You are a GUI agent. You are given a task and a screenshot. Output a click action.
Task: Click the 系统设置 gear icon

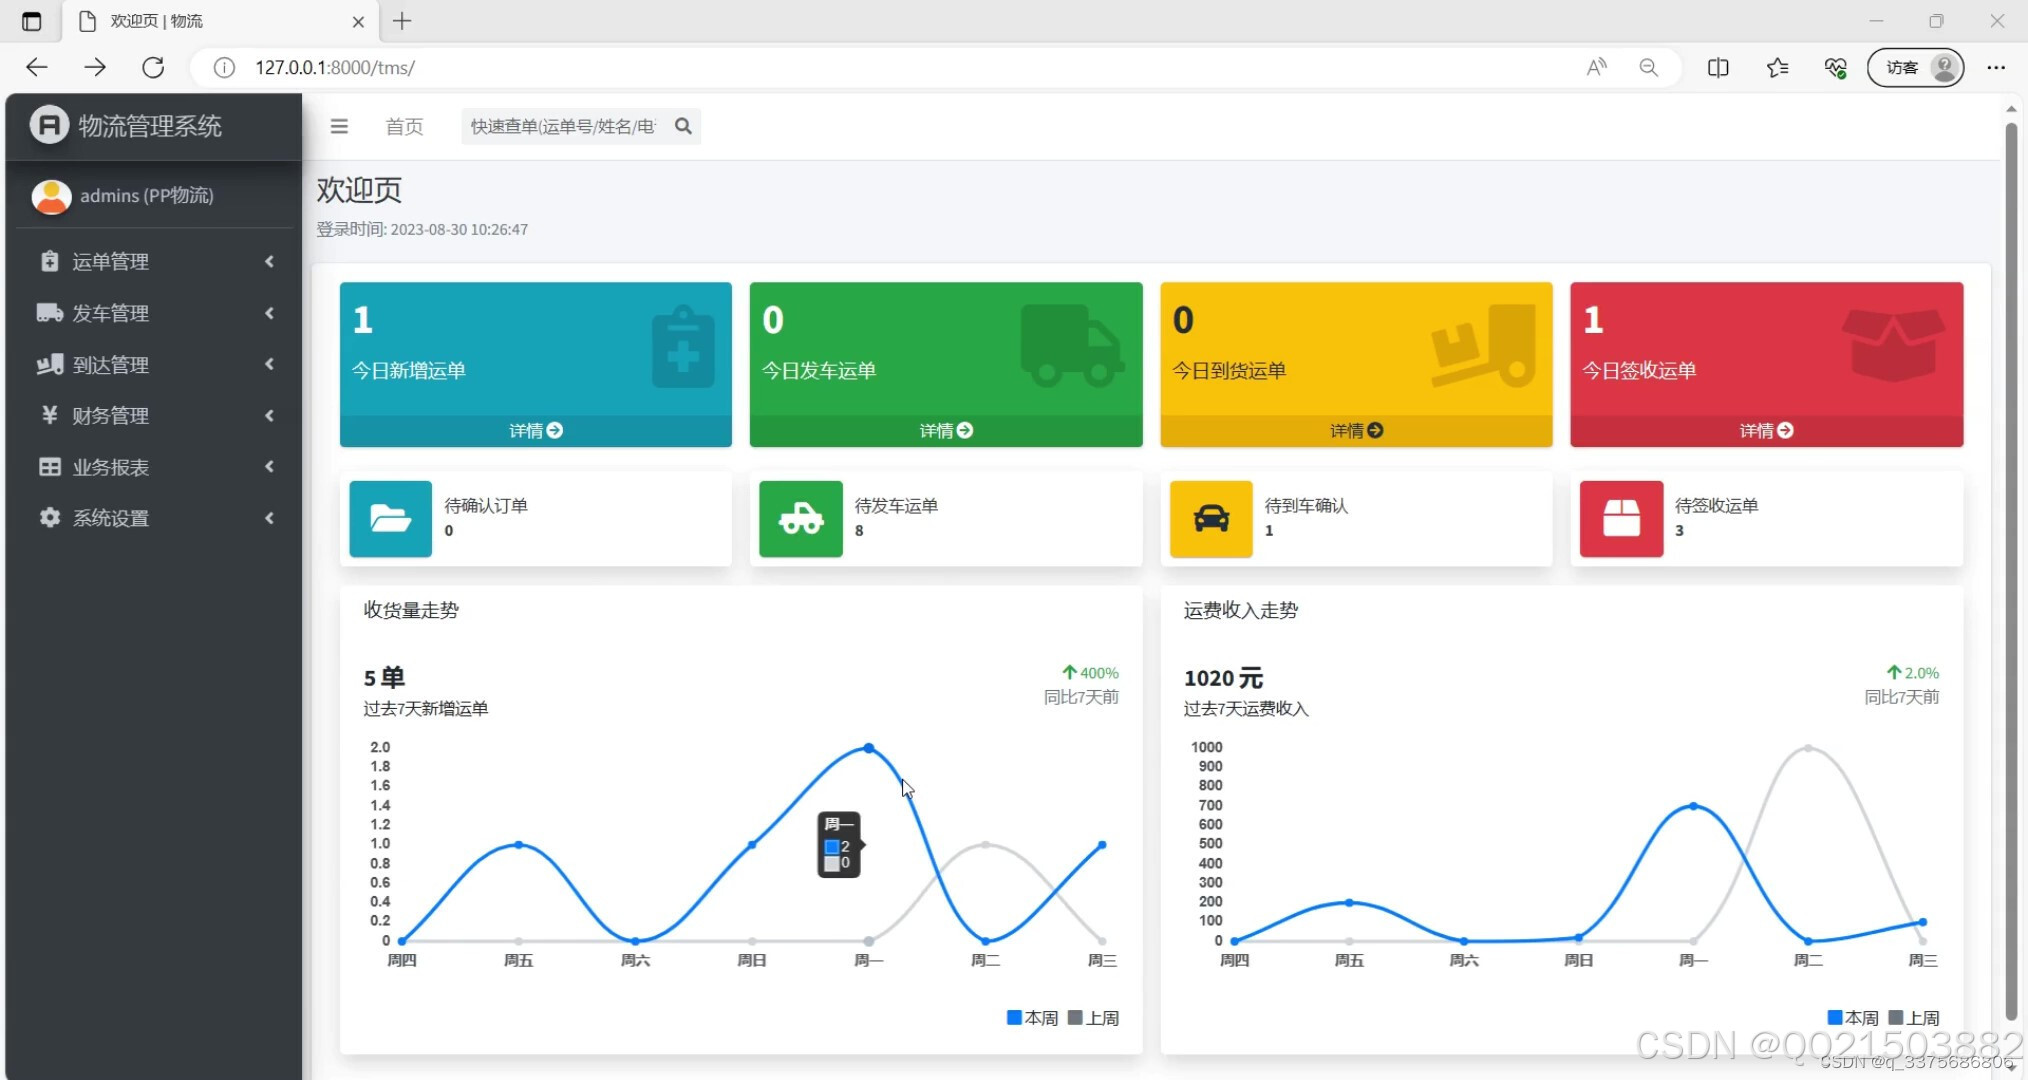tap(49, 518)
